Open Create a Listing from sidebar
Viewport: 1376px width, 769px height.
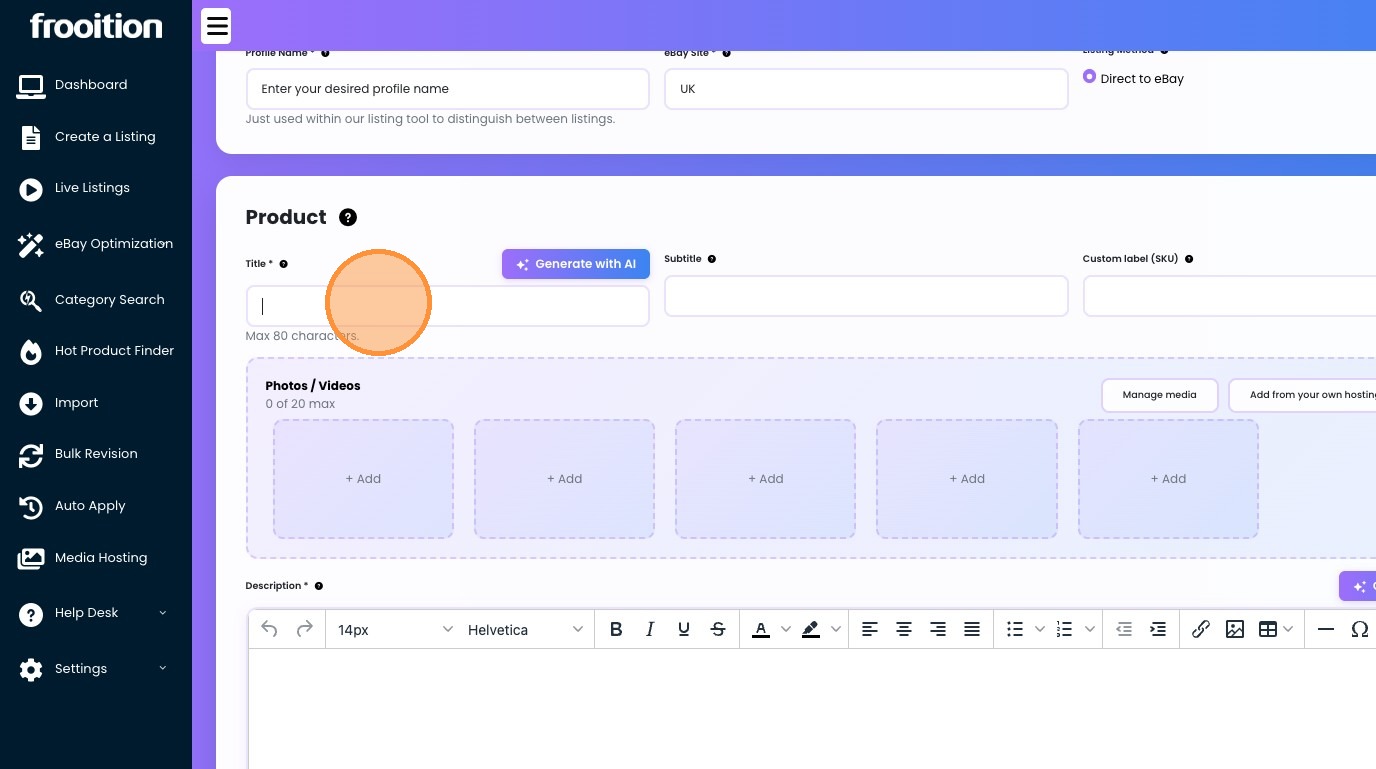click(105, 137)
